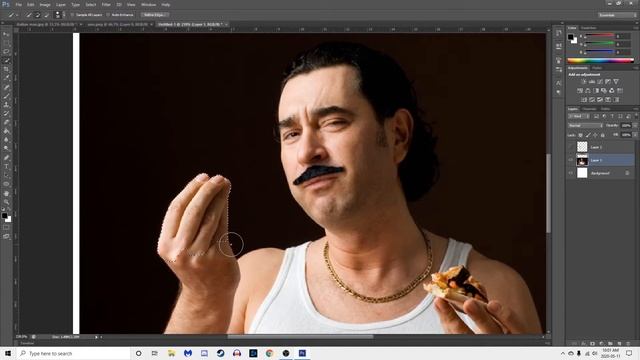Screen dimensions: 640x360
Task: Choose New selection mode in options bar
Action: [29, 15]
